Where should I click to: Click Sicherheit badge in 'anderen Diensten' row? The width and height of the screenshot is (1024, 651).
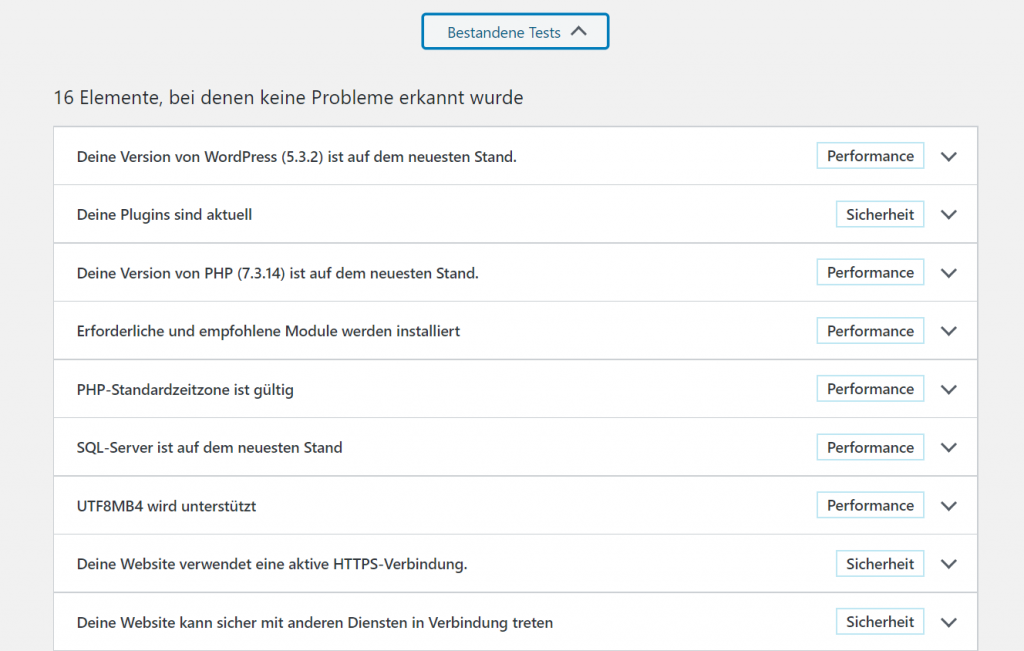click(880, 622)
